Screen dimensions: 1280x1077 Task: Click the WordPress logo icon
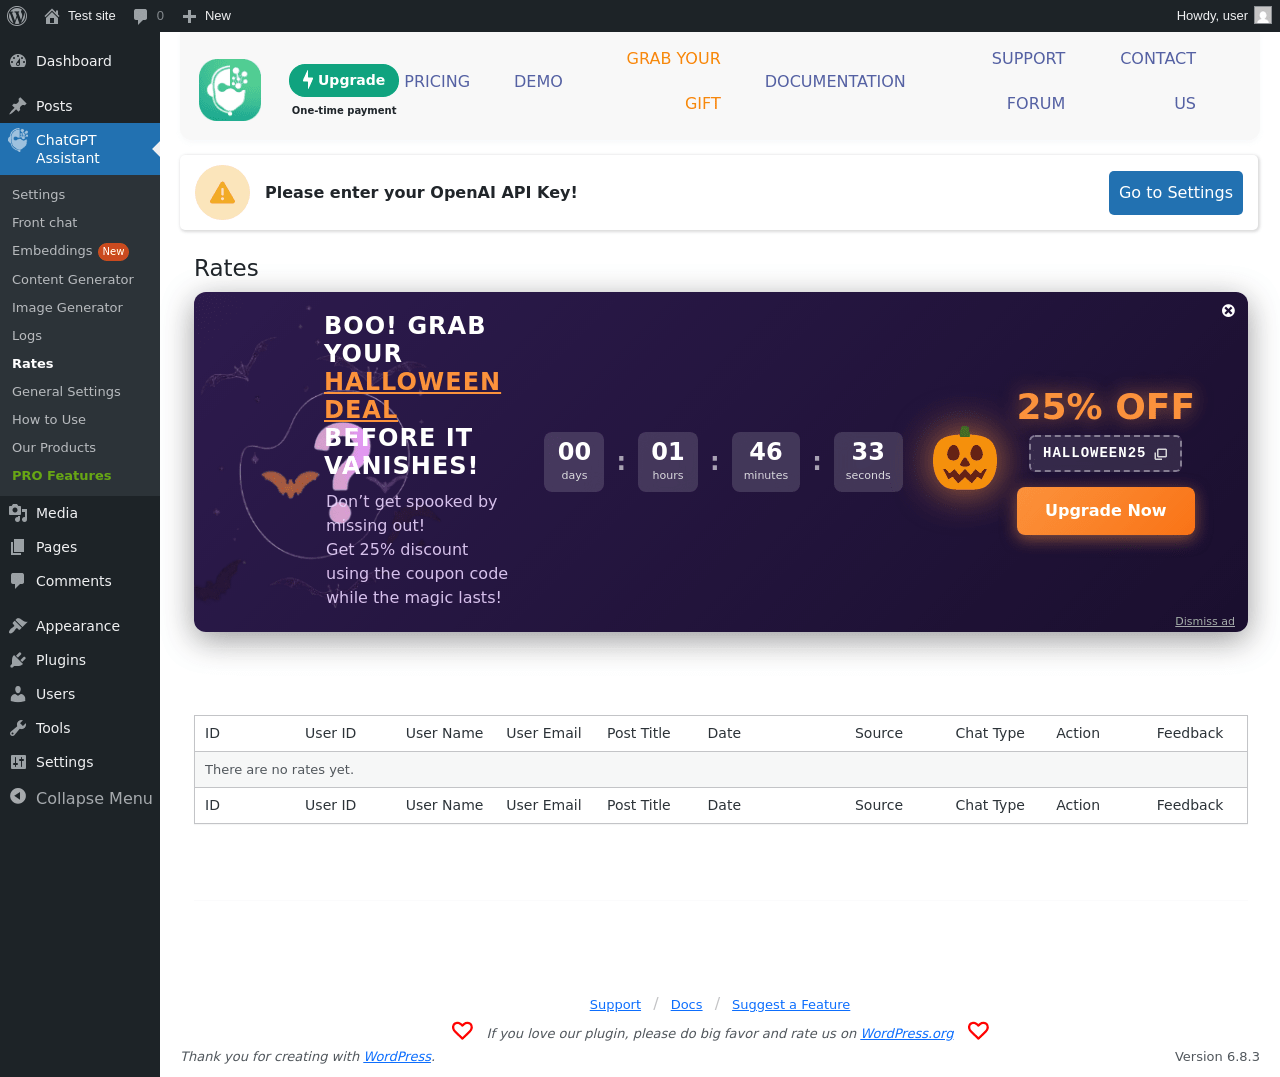17,16
